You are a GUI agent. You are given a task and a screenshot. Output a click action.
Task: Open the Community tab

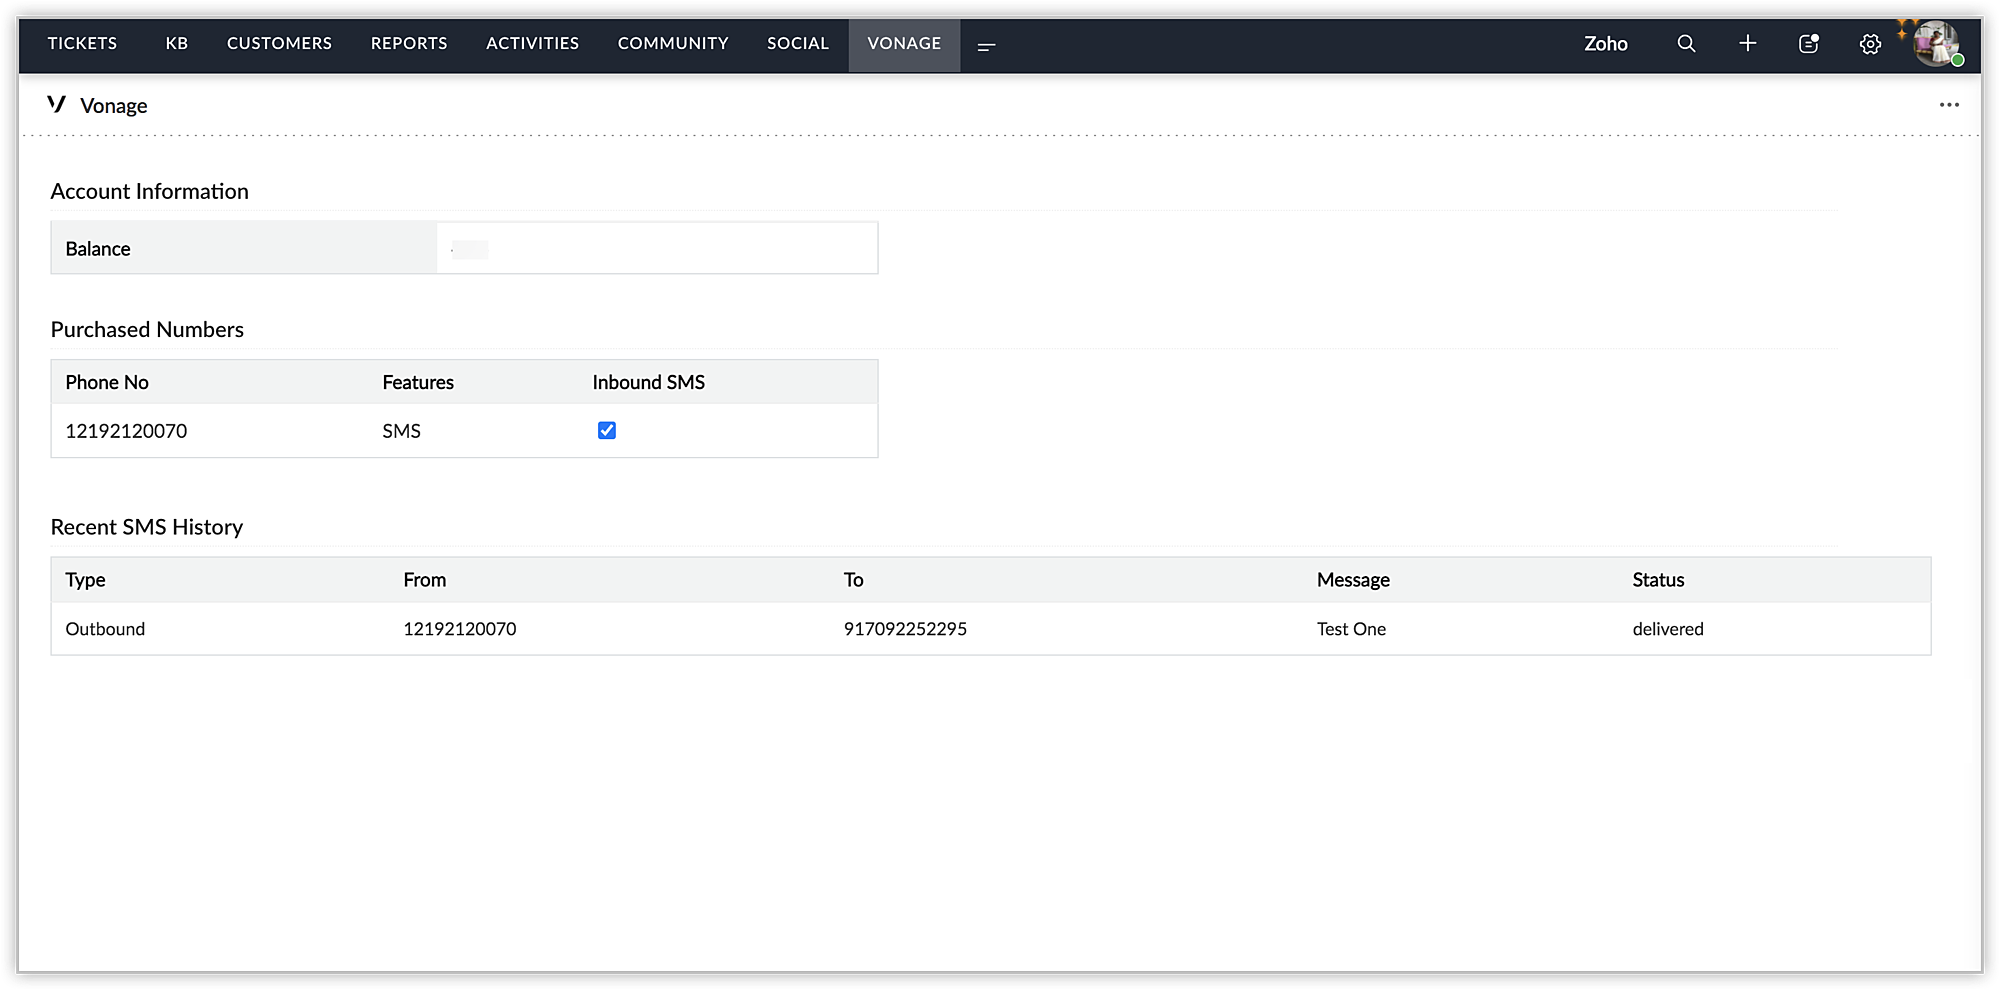click(673, 44)
